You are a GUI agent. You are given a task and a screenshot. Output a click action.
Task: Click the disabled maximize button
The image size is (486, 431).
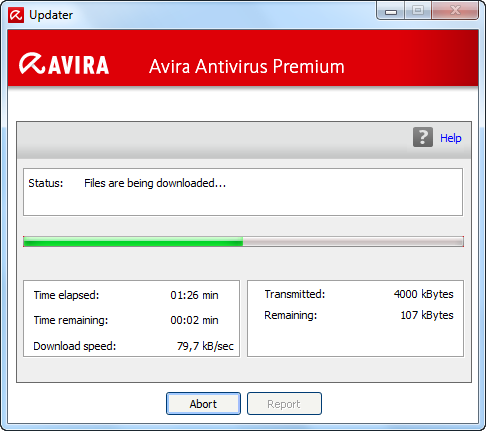tap(418, 11)
